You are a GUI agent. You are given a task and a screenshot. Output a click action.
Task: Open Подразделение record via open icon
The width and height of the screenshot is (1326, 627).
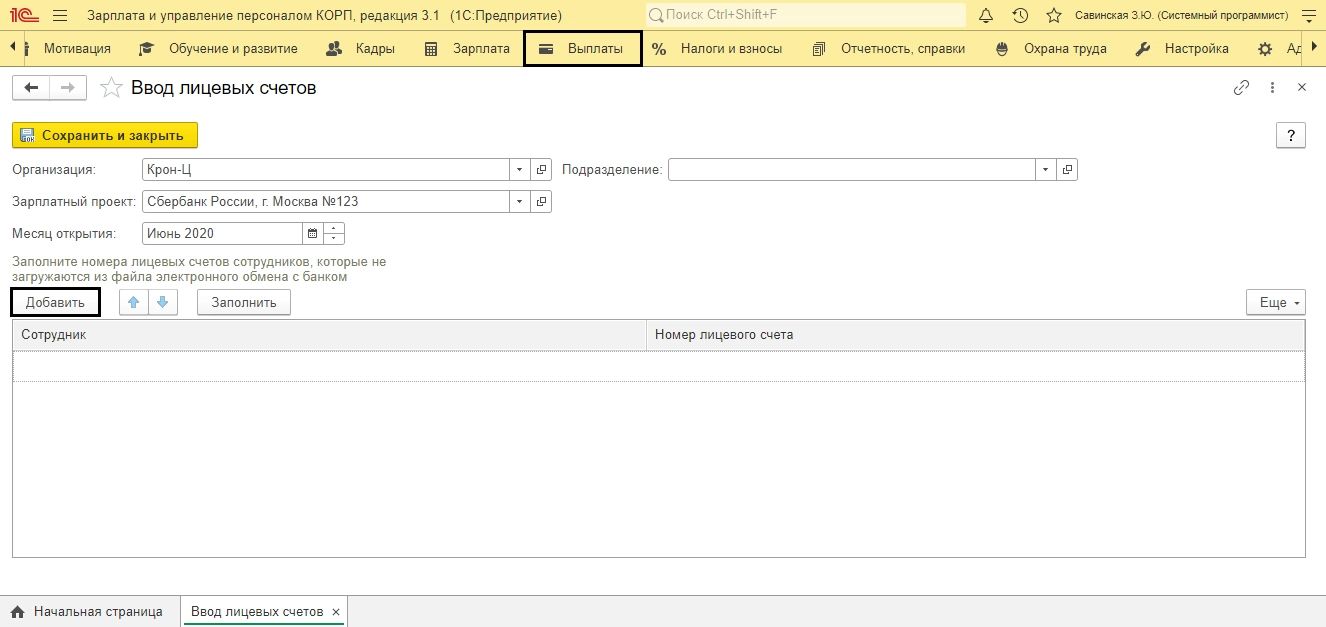click(x=1067, y=170)
